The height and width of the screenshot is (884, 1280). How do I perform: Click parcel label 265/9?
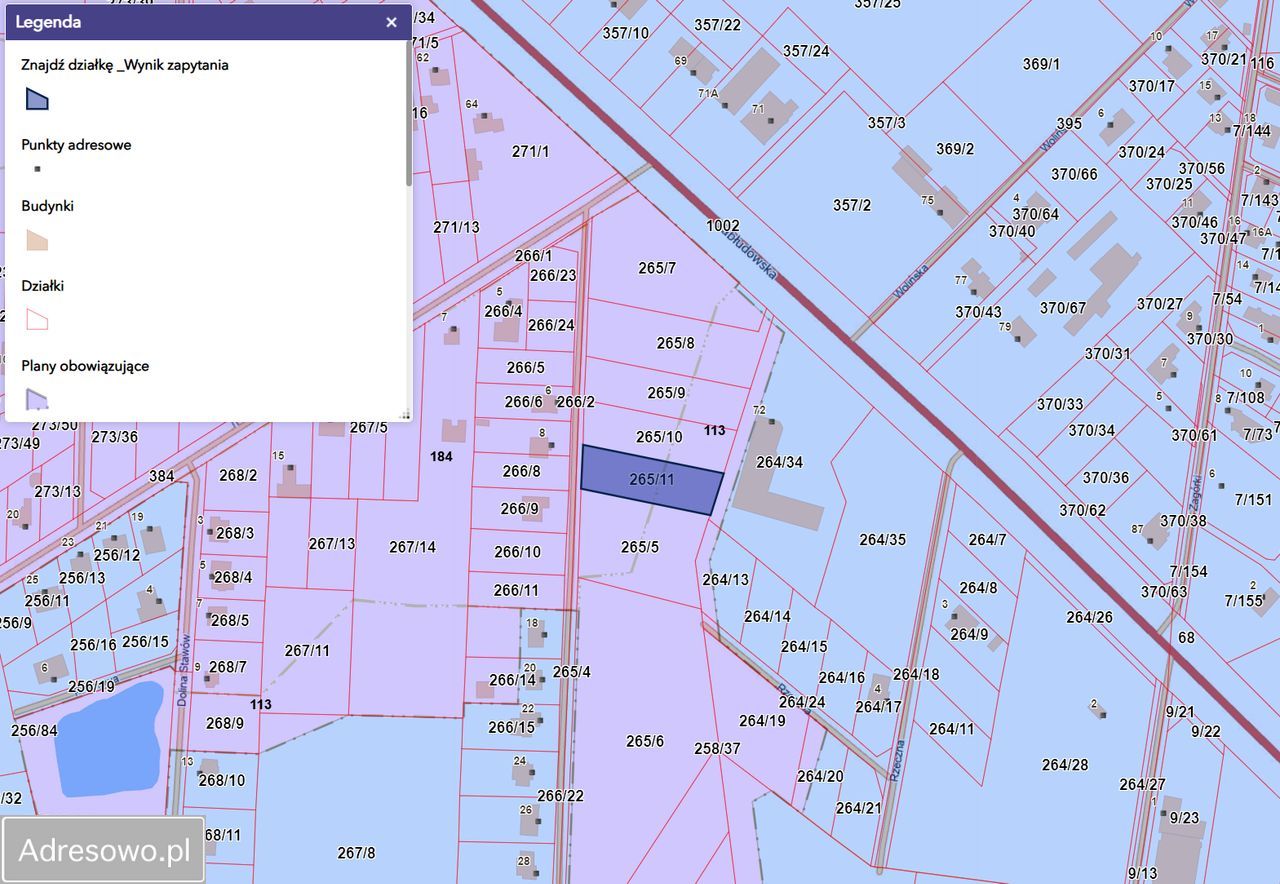pos(666,393)
